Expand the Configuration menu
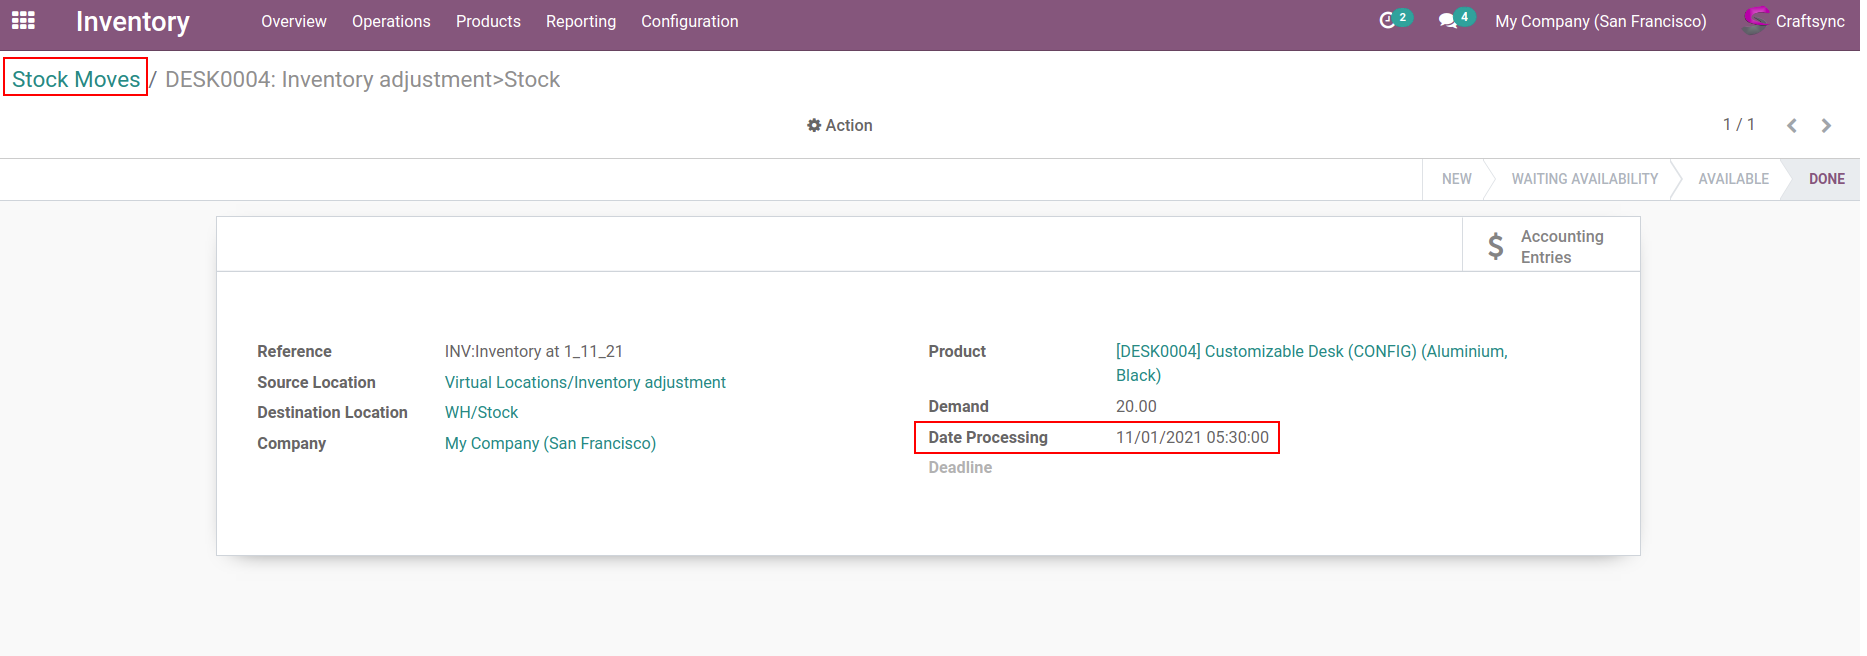1867x656 pixels. [689, 21]
